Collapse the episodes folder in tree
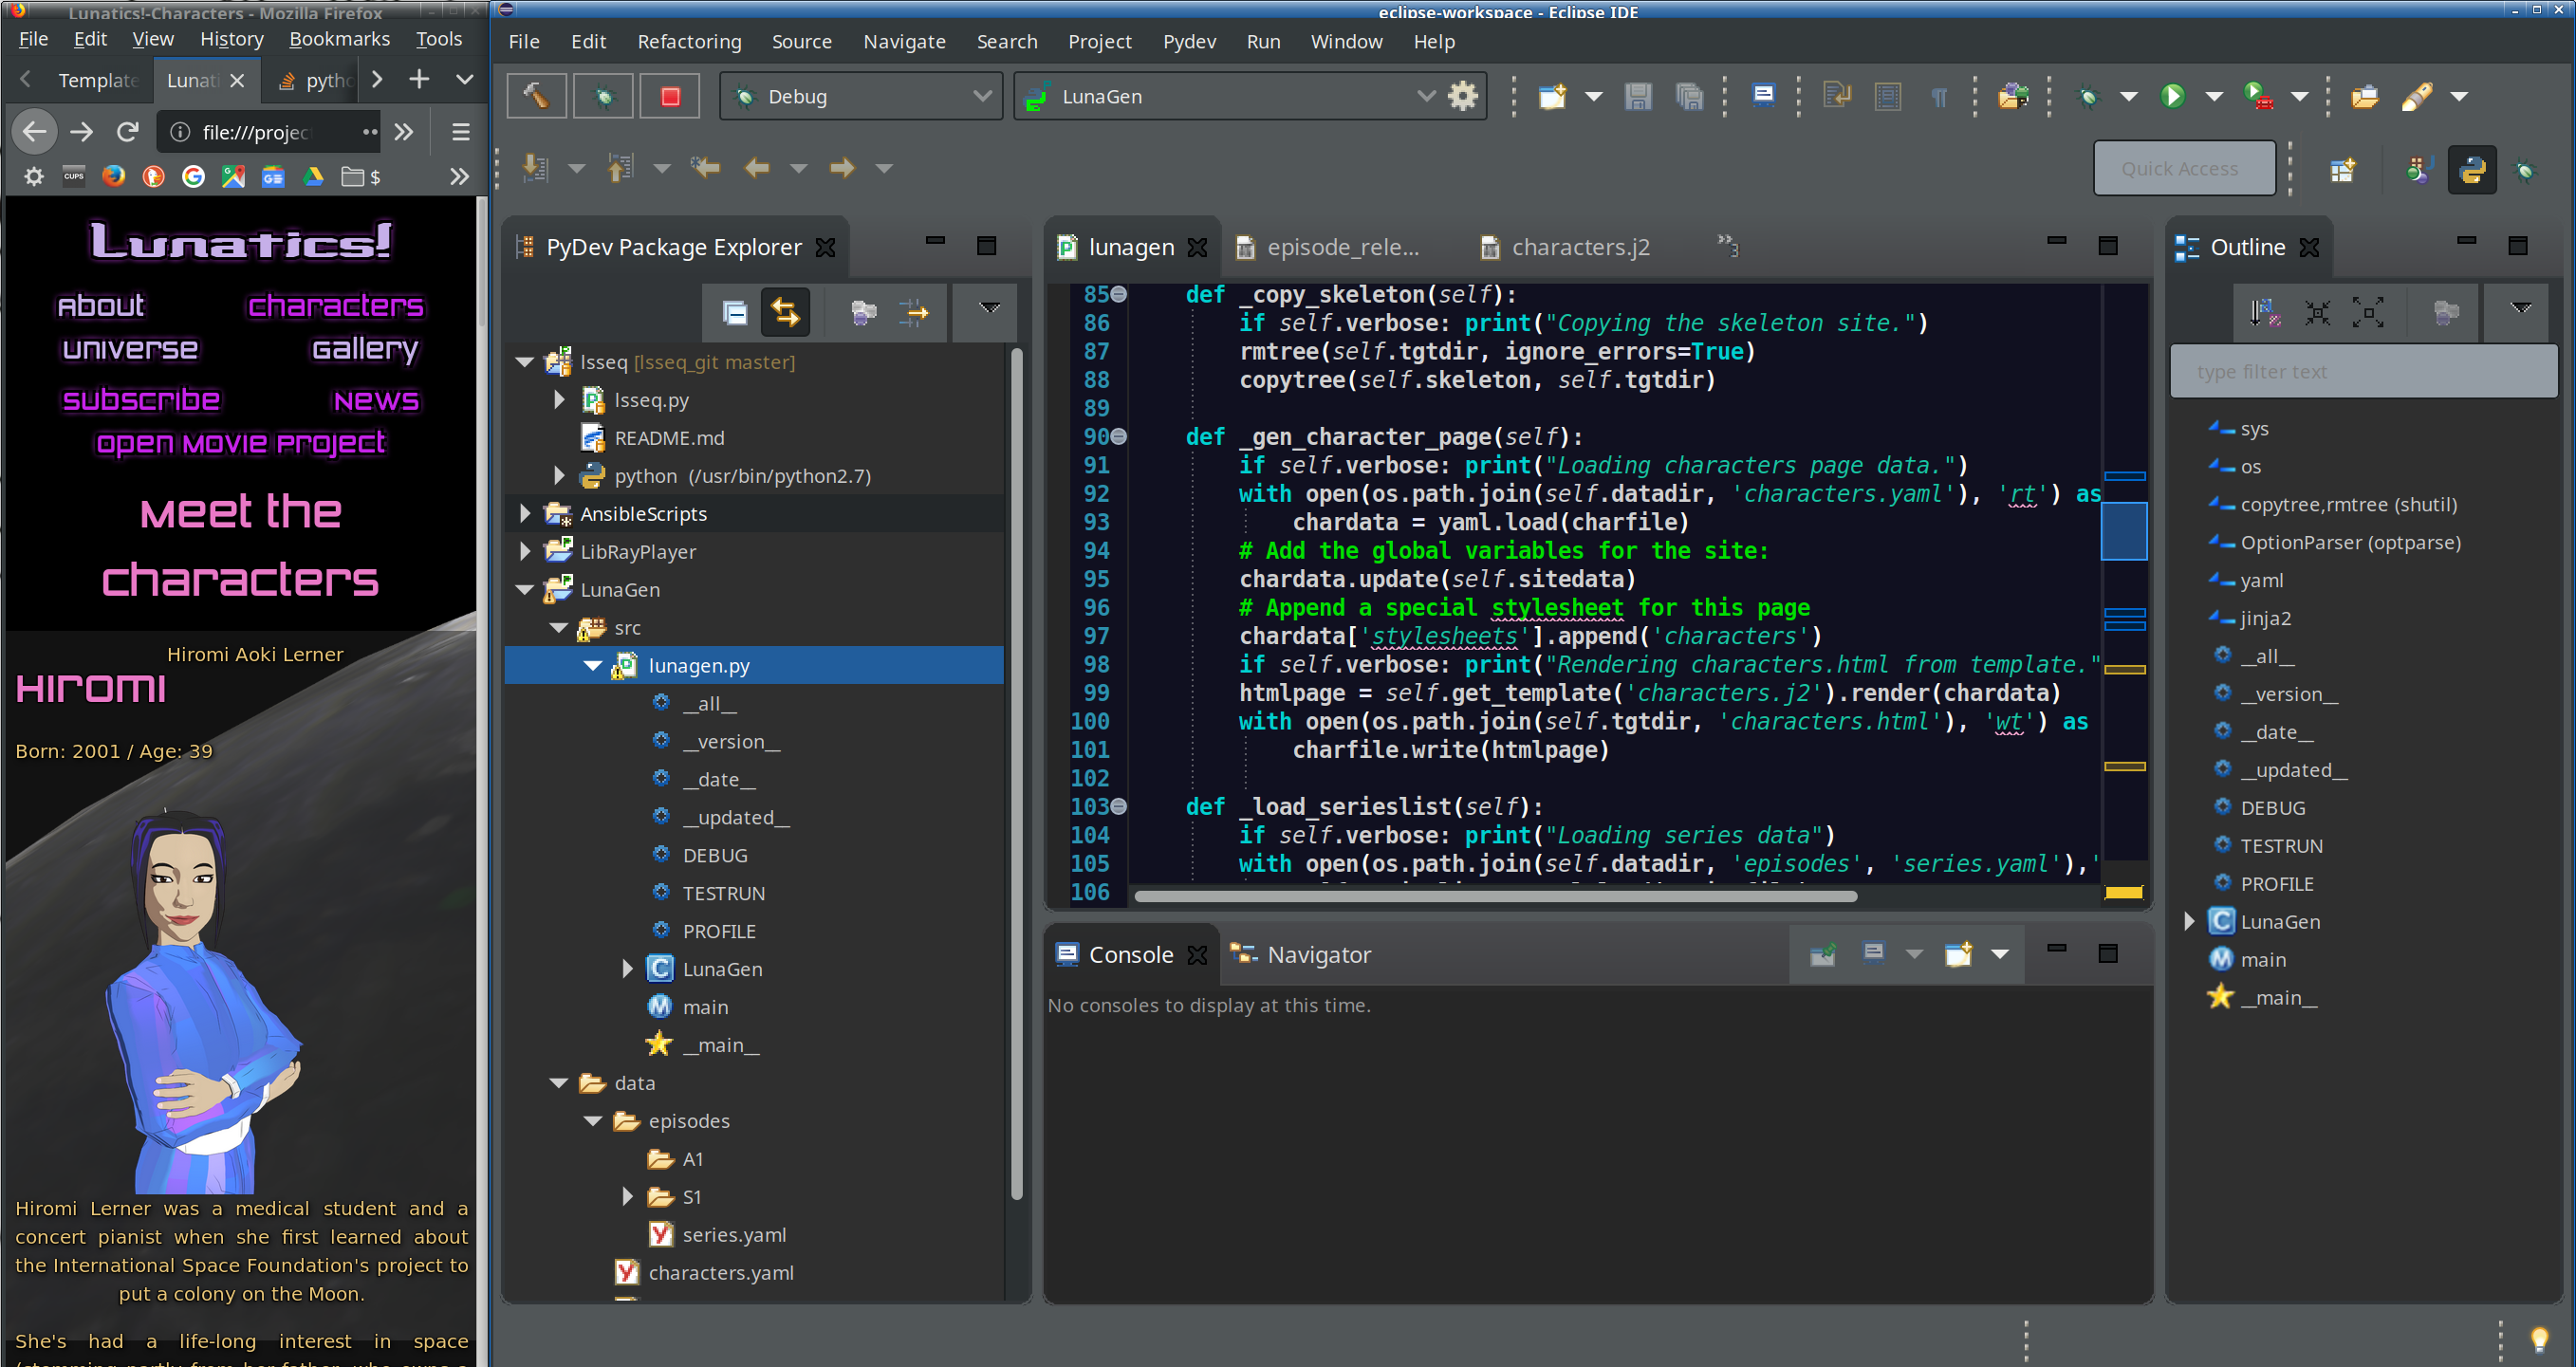Viewport: 2576px width, 1367px height. click(593, 1121)
